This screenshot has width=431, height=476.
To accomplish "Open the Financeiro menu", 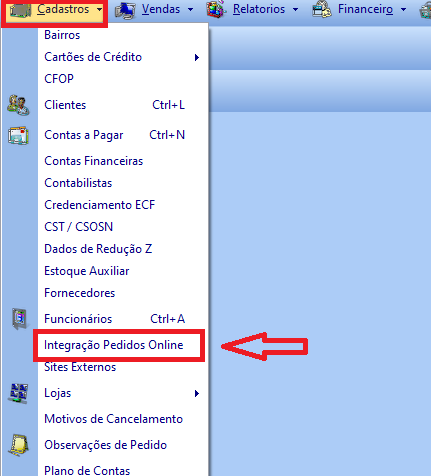I will point(365,9).
